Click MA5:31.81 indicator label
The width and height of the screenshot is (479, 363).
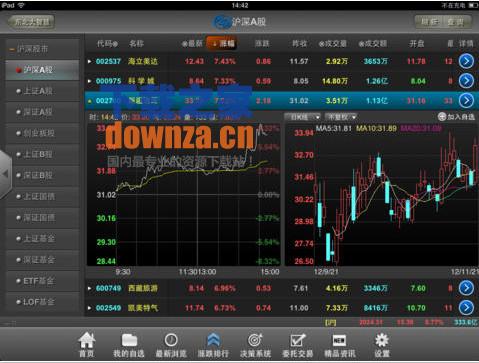(x=334, y=128)
